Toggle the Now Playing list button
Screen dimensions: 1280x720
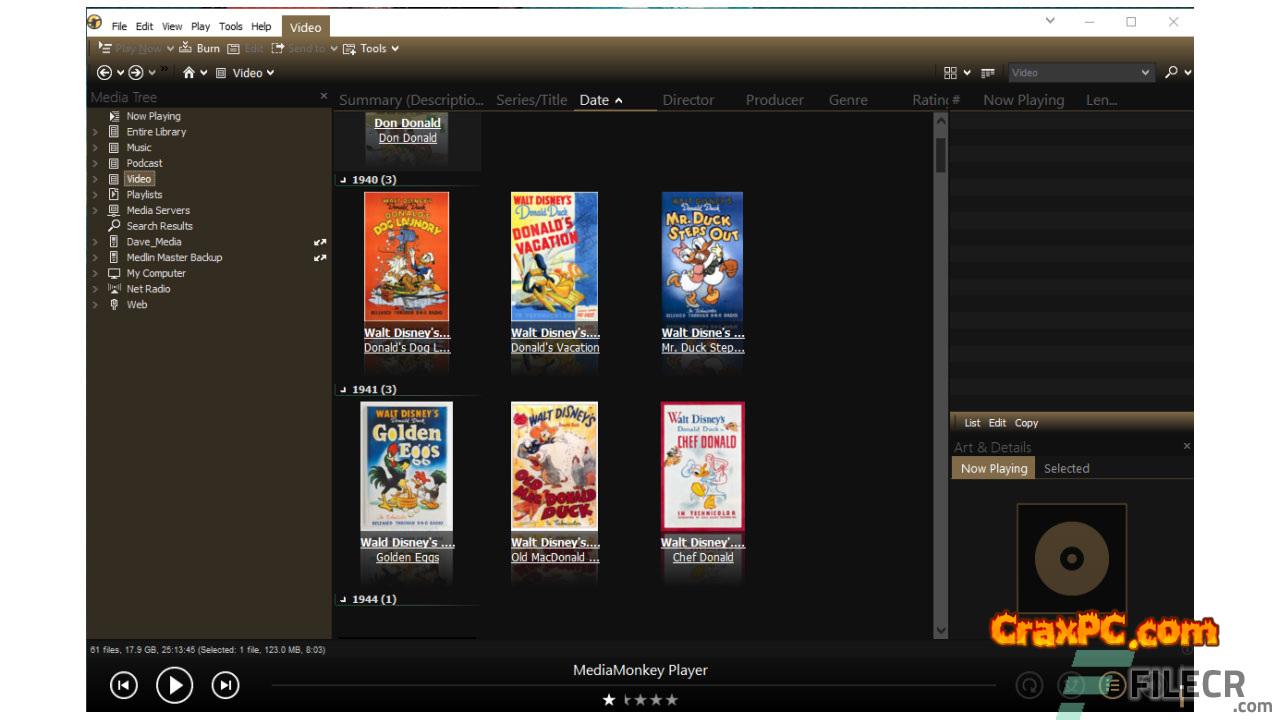pyautogui.click(x=1111, y=685)
